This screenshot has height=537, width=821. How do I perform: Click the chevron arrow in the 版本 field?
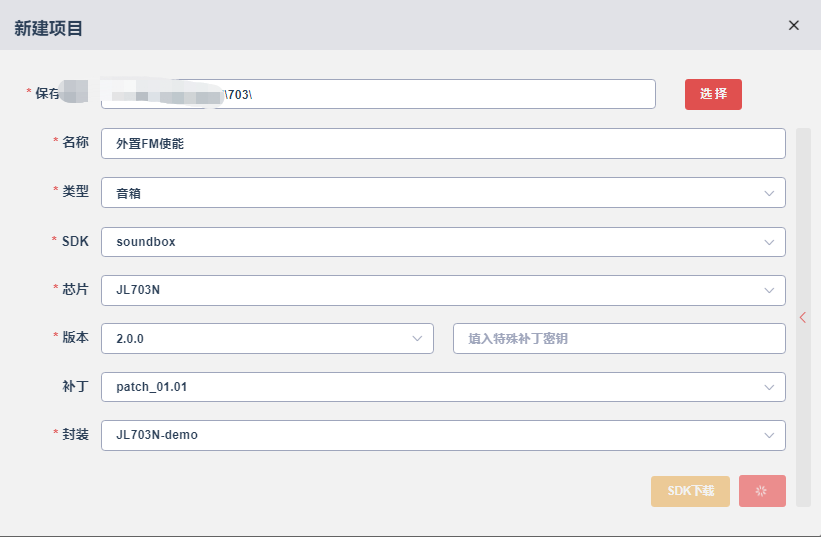coord(417,339)
